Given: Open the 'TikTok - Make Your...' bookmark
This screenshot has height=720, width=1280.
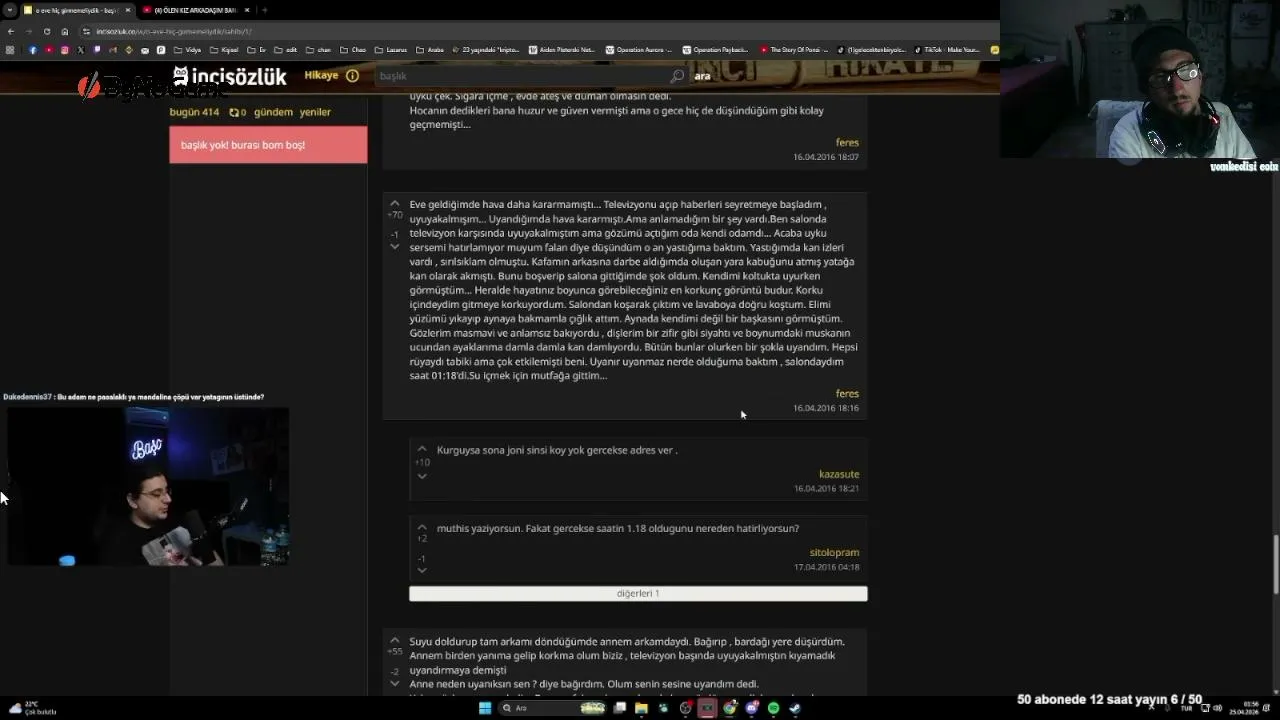Looking at the screenshot, I should pyautogui.click(x=946, y=50).
